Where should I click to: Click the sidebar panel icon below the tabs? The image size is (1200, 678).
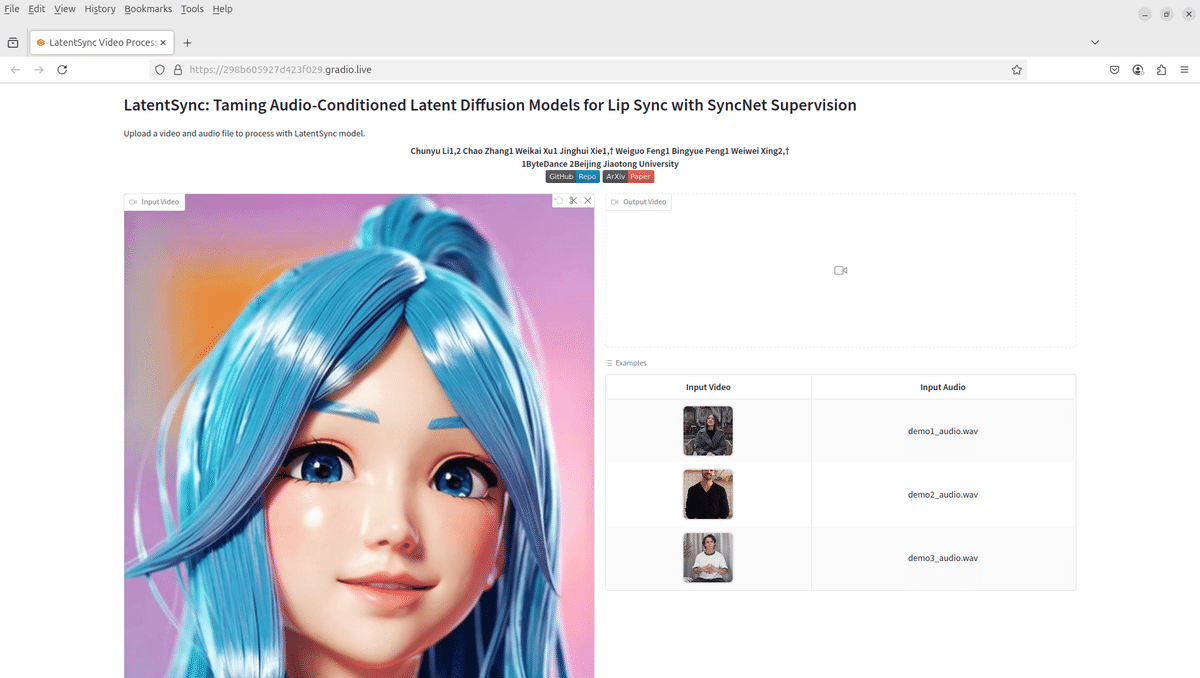point(13,42)
